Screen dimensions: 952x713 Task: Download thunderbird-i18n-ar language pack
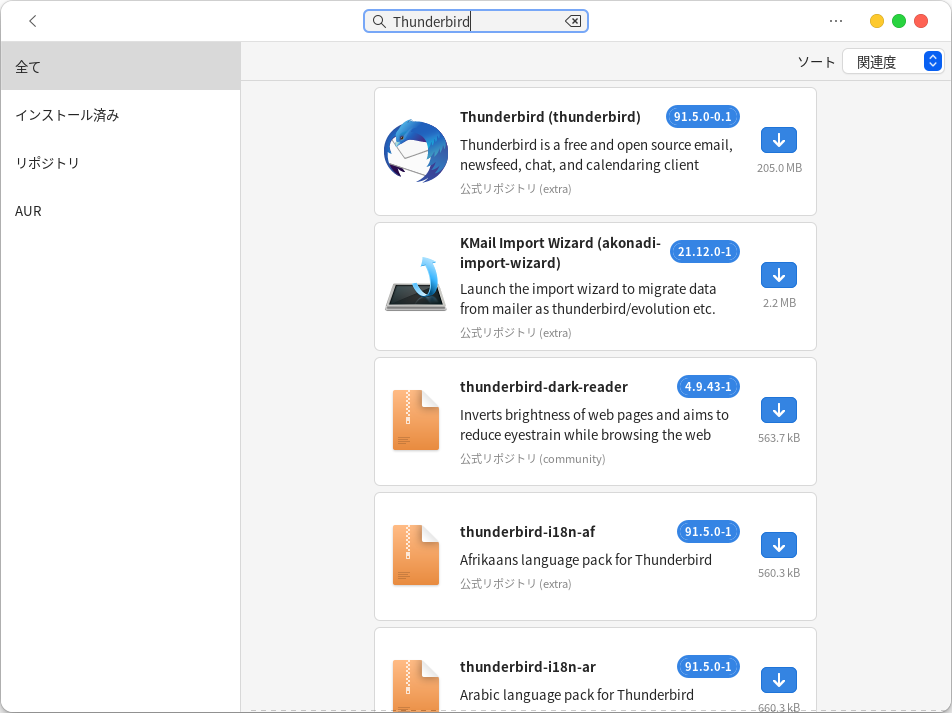[778, 680]
